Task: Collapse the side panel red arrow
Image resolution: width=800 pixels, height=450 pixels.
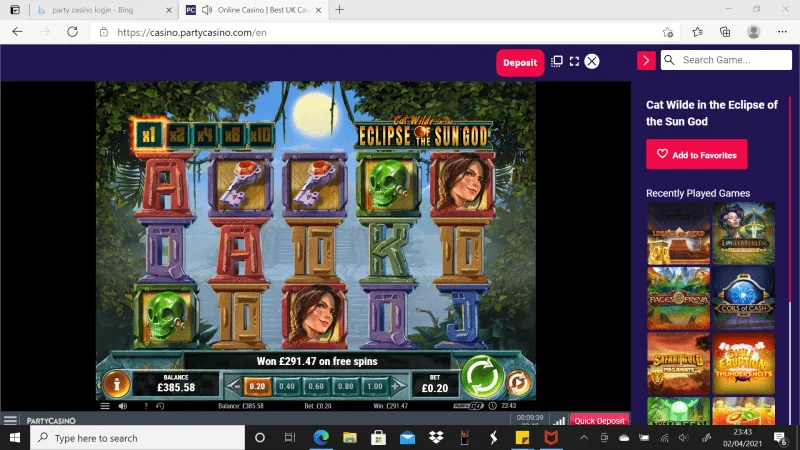Action: click(x=646, y=61)
